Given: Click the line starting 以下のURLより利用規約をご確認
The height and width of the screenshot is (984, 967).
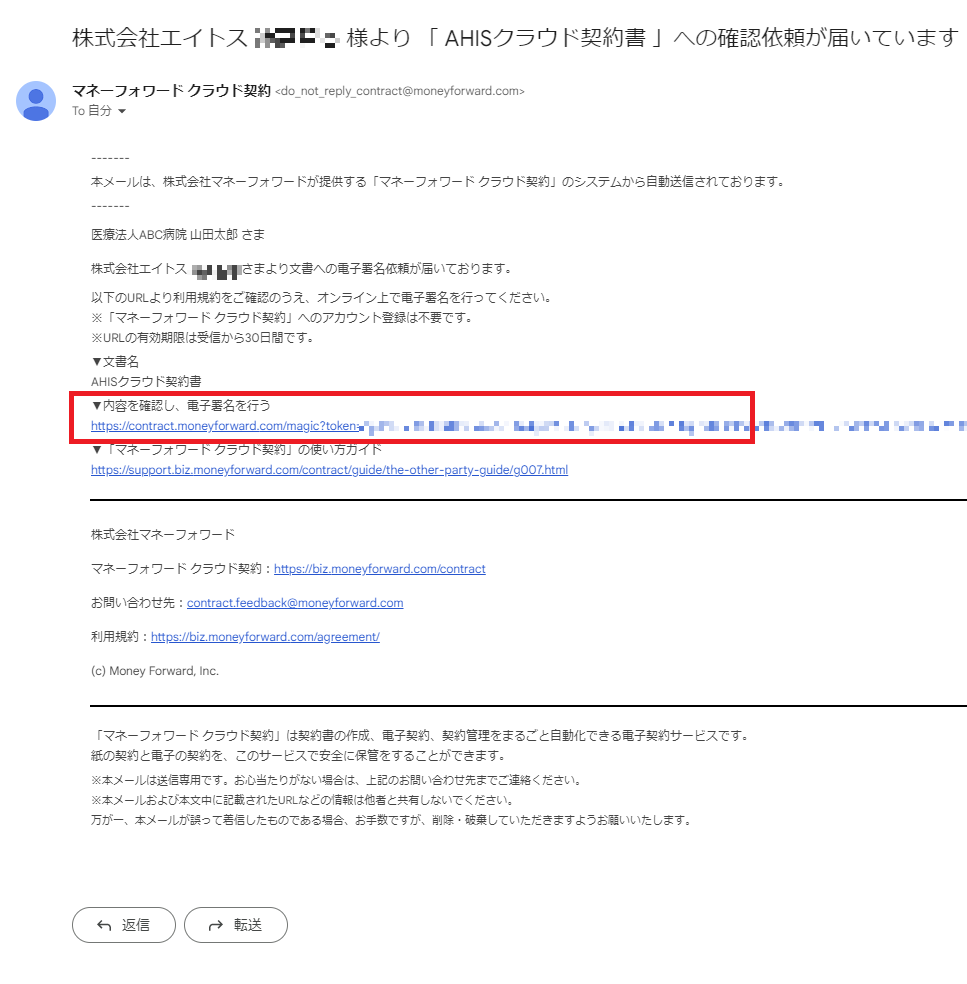Looking at the screenshot, I should [x=321, y=297].
